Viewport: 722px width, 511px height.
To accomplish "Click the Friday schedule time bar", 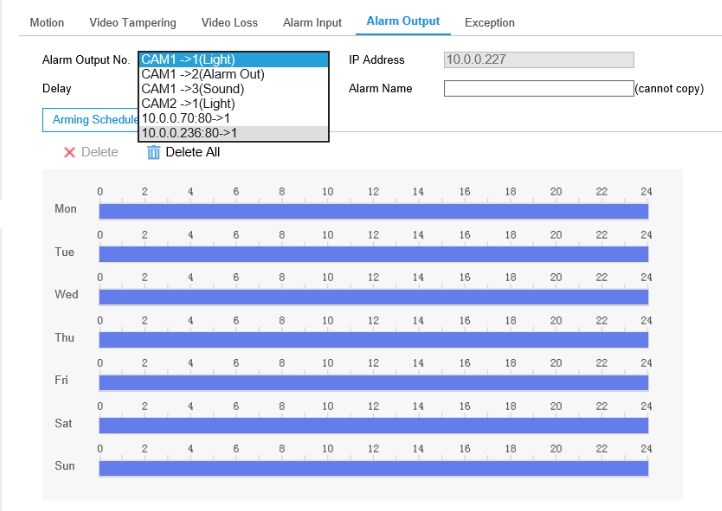I will click(x=373, y=383).
